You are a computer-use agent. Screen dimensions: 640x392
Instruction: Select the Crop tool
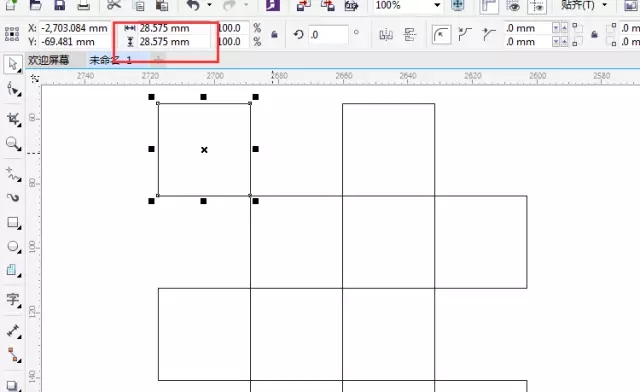(13, 119)
